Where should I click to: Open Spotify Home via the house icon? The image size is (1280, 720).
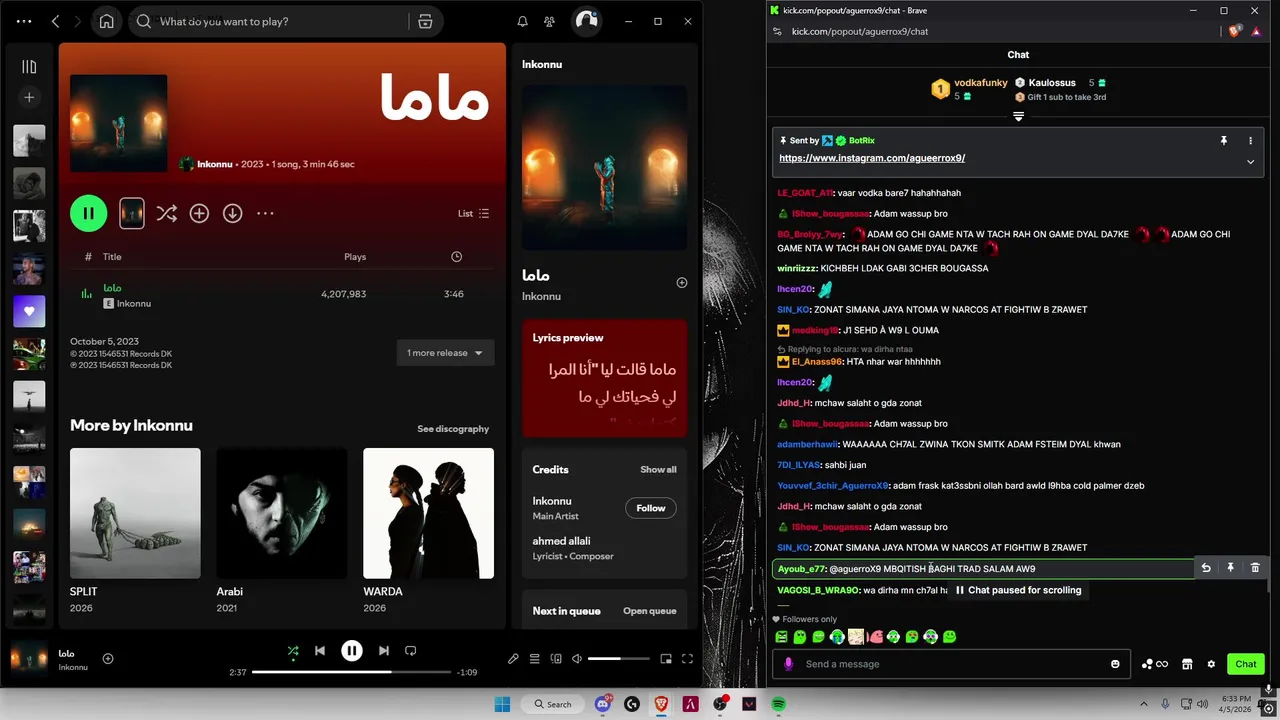pos(106,21)
